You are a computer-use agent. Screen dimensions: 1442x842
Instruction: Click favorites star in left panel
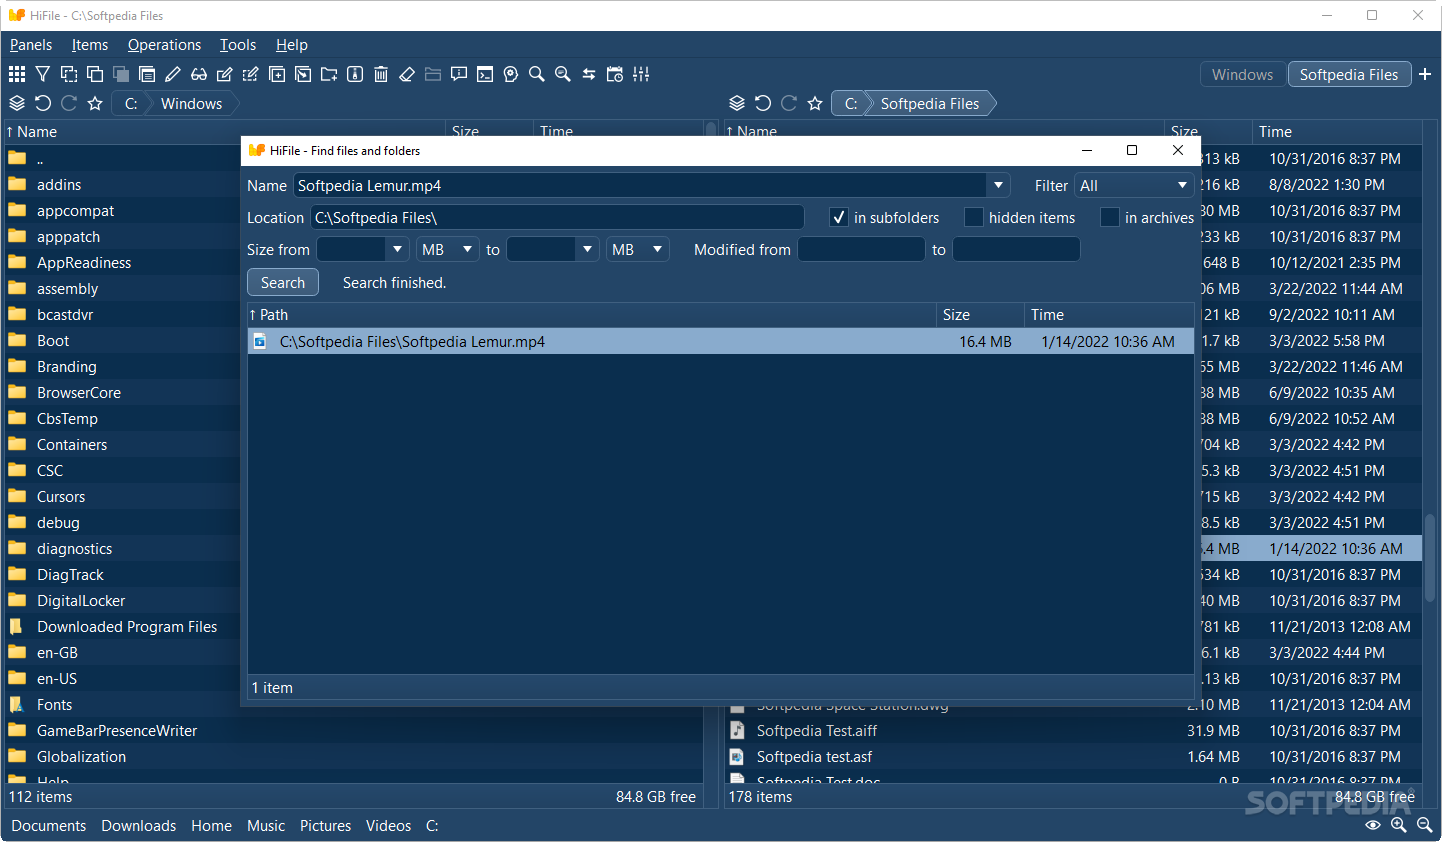click(x=95, y=103)
